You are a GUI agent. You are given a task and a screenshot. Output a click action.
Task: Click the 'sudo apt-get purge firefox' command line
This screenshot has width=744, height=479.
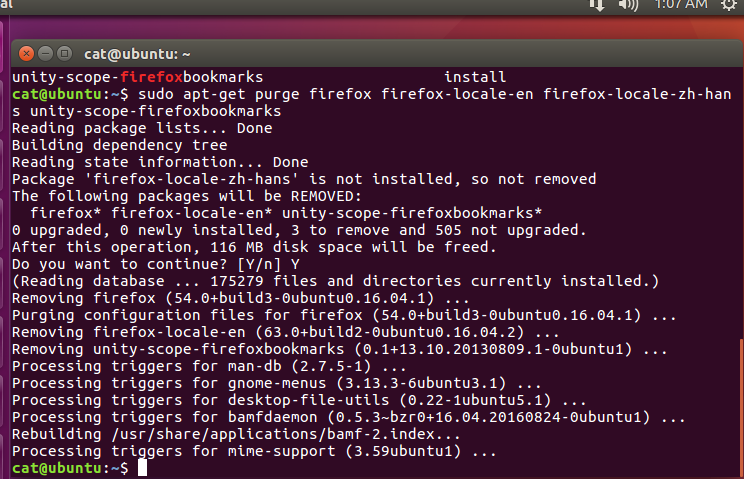tap(372, 94)
